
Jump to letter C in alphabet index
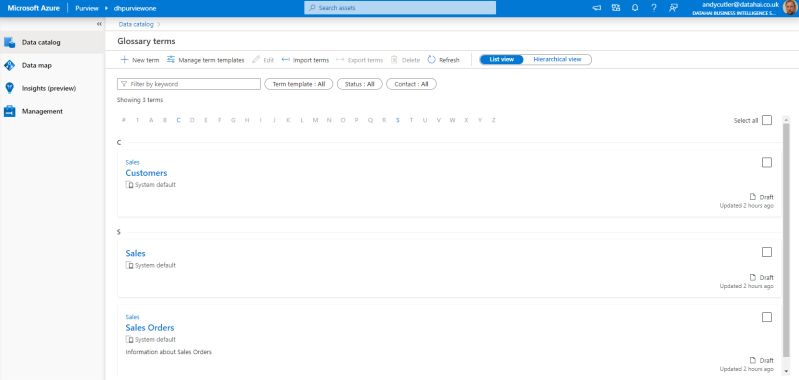point(178,120)
